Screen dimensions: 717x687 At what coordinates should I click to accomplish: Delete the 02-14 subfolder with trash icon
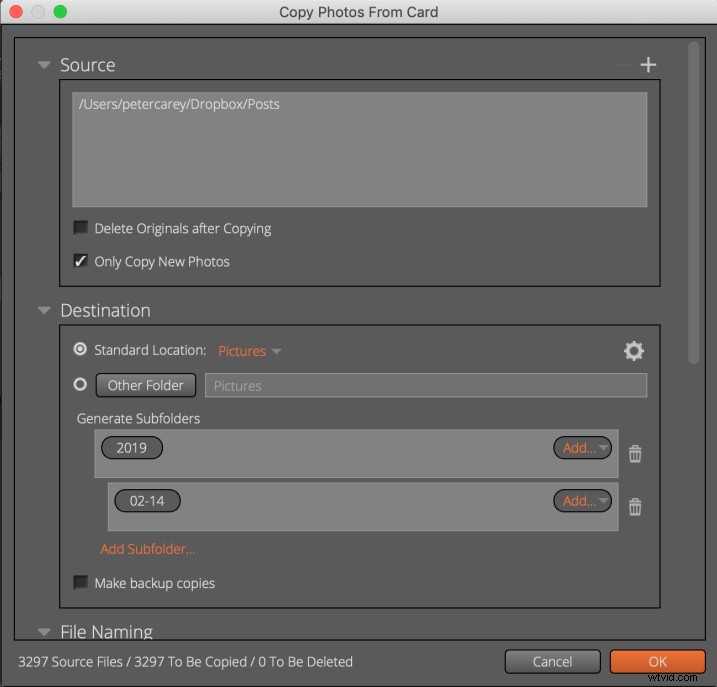click(x=635, y=507)
